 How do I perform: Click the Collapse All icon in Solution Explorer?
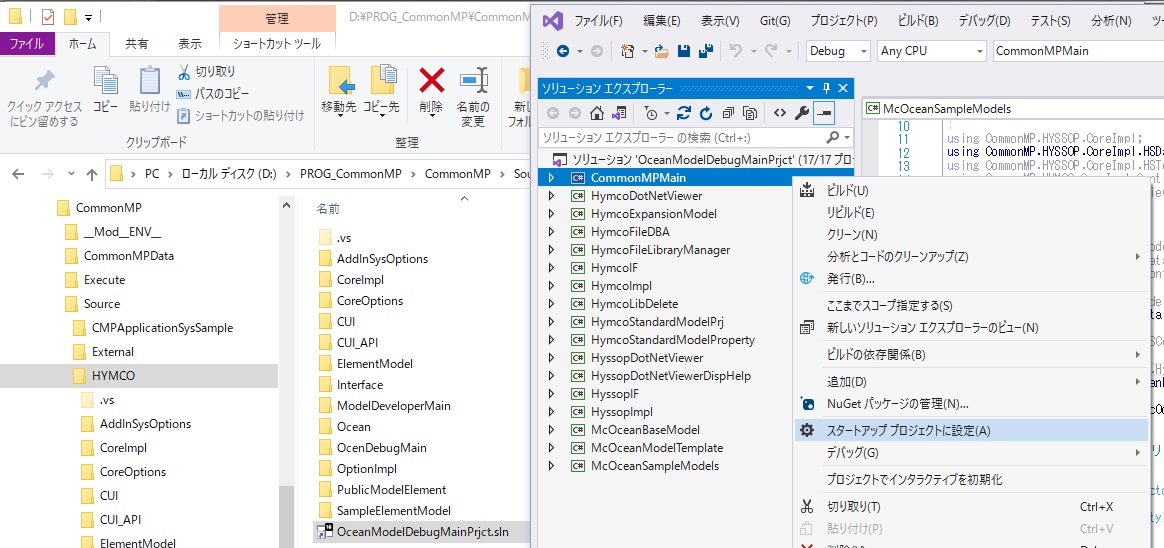(729, 113)
